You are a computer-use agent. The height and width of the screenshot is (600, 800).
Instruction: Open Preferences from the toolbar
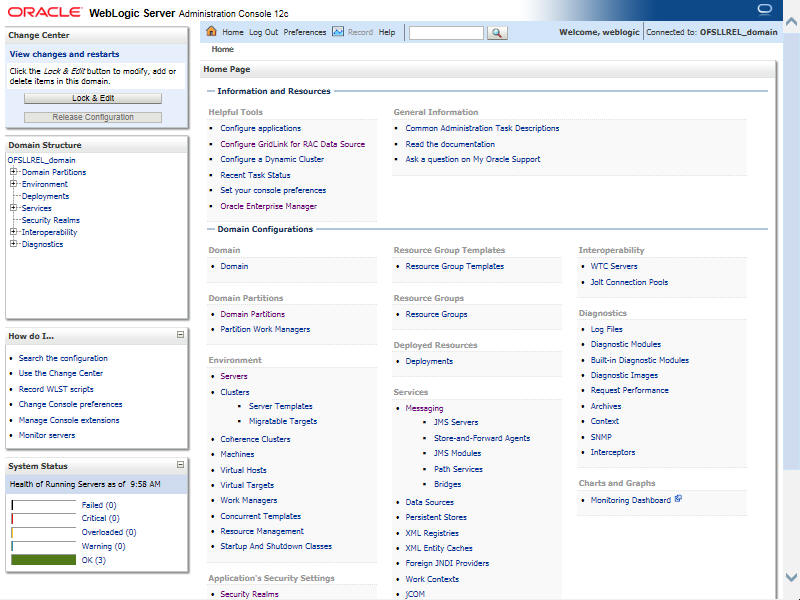(305, 32)
